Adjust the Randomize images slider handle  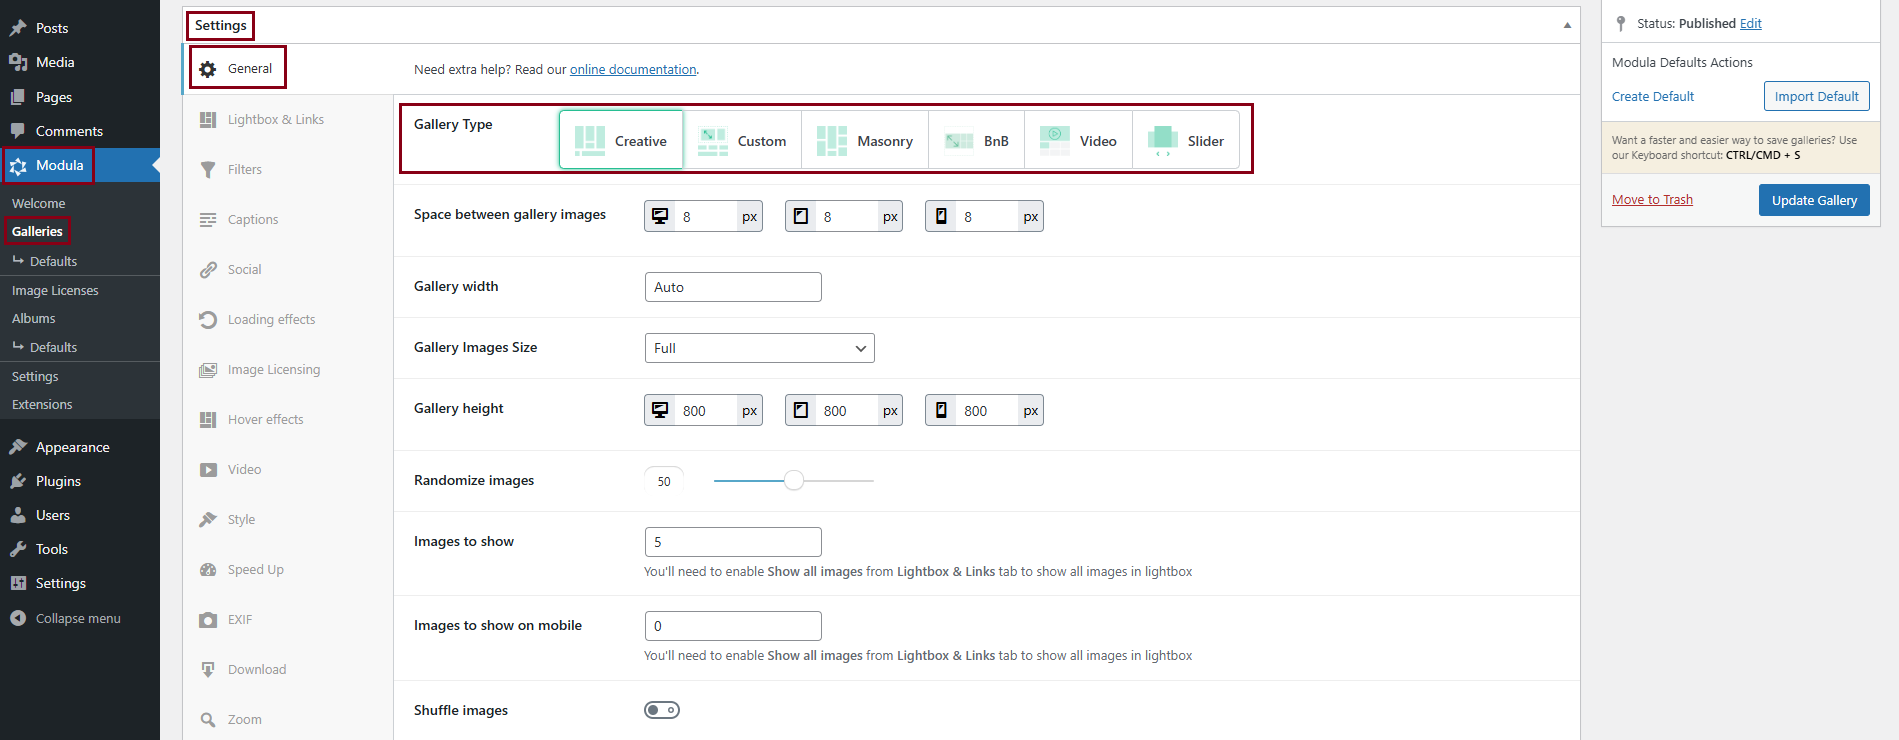(x=794, y=481)
